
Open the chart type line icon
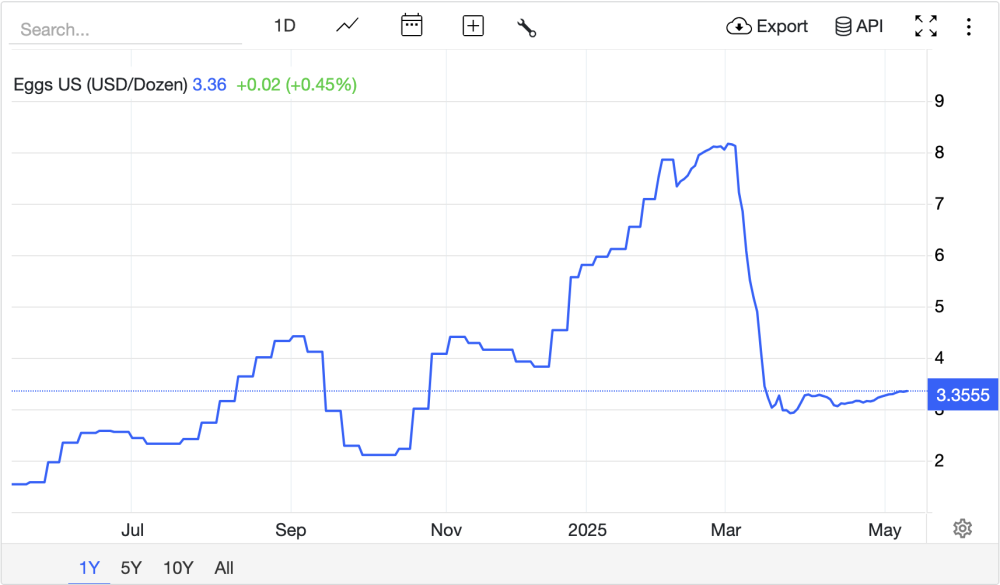pyautogui.click(x=348, y=26)
